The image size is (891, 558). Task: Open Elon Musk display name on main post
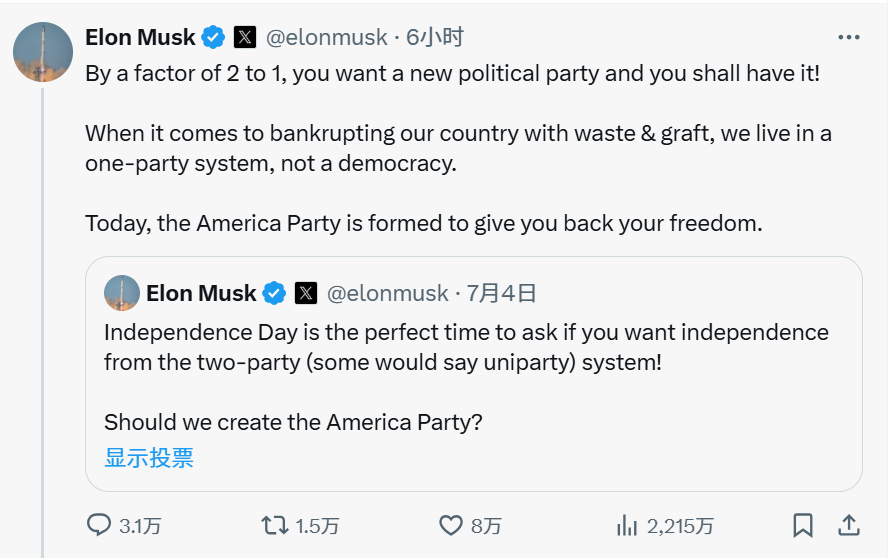coord(140,38)
